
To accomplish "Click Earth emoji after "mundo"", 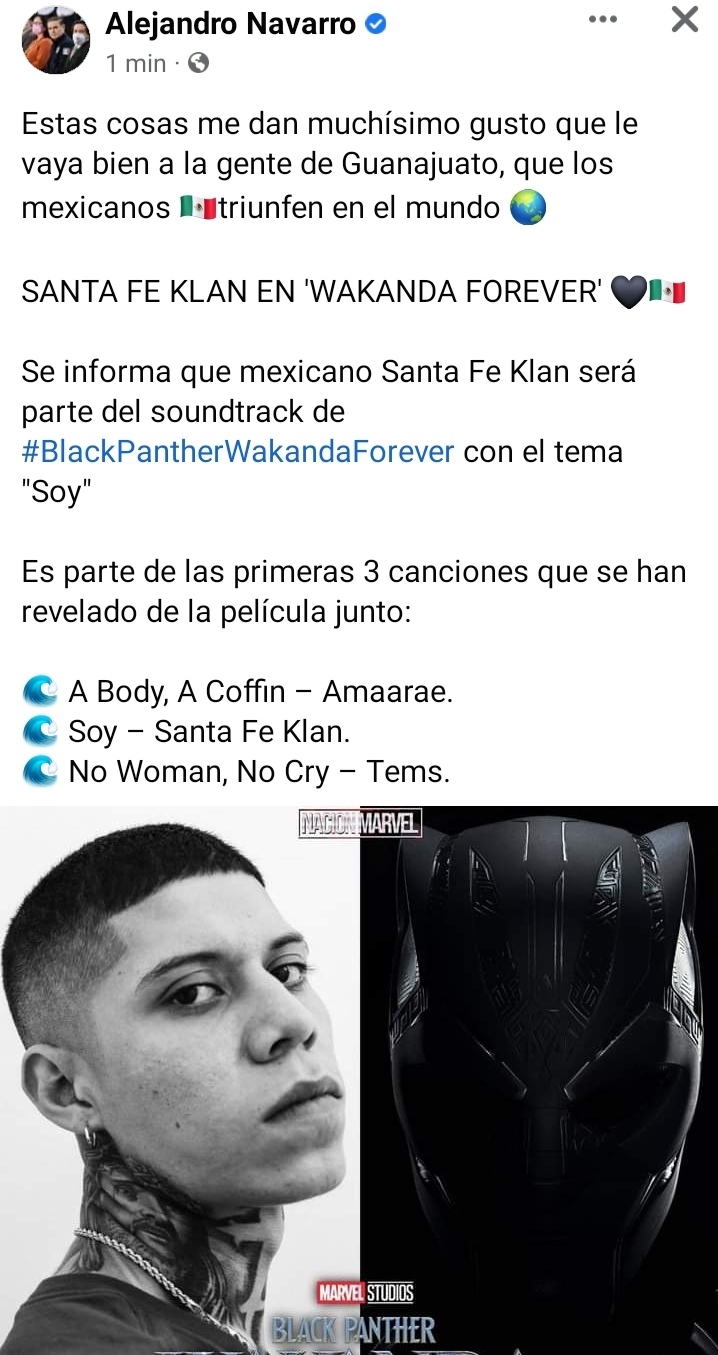I will pos(528,208).
